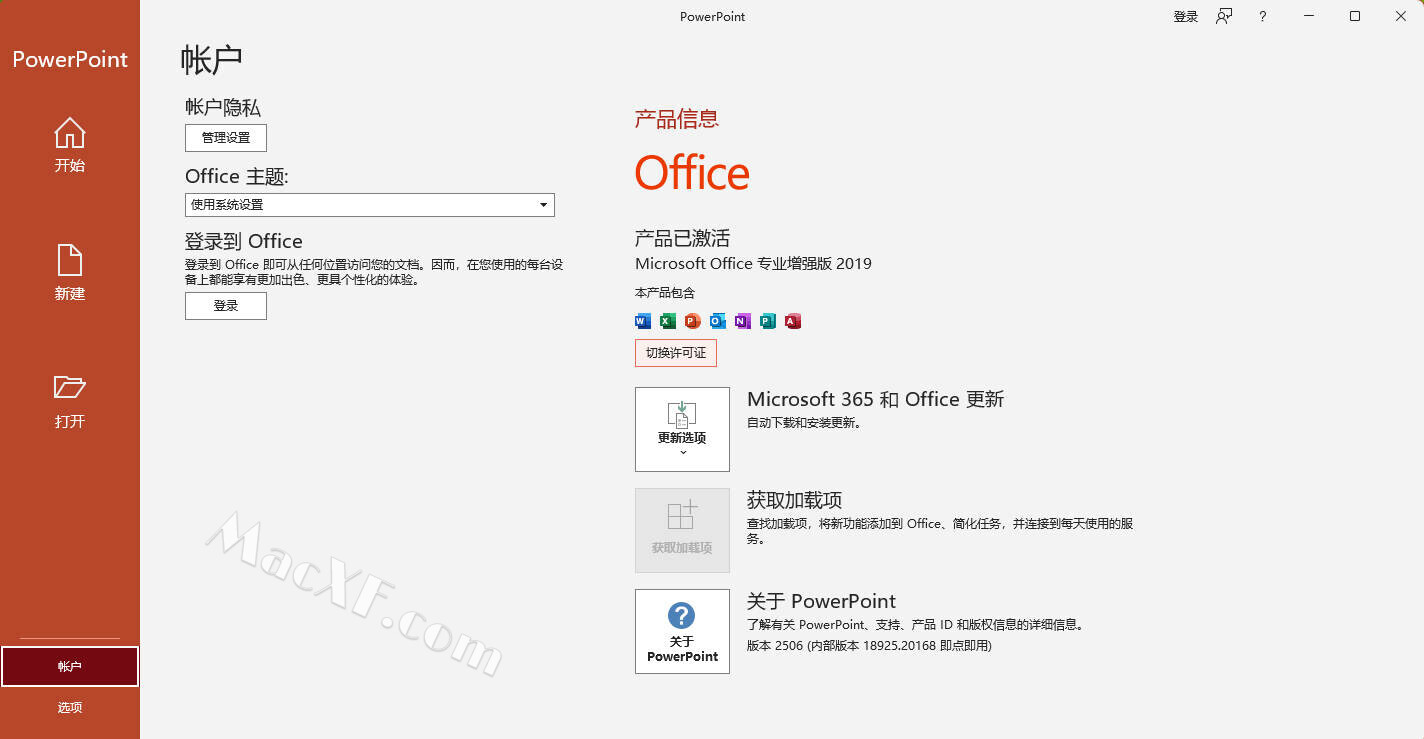
Task: Click the Microsoft 365 和 Office 更新 heading
Action: [875, 399]
